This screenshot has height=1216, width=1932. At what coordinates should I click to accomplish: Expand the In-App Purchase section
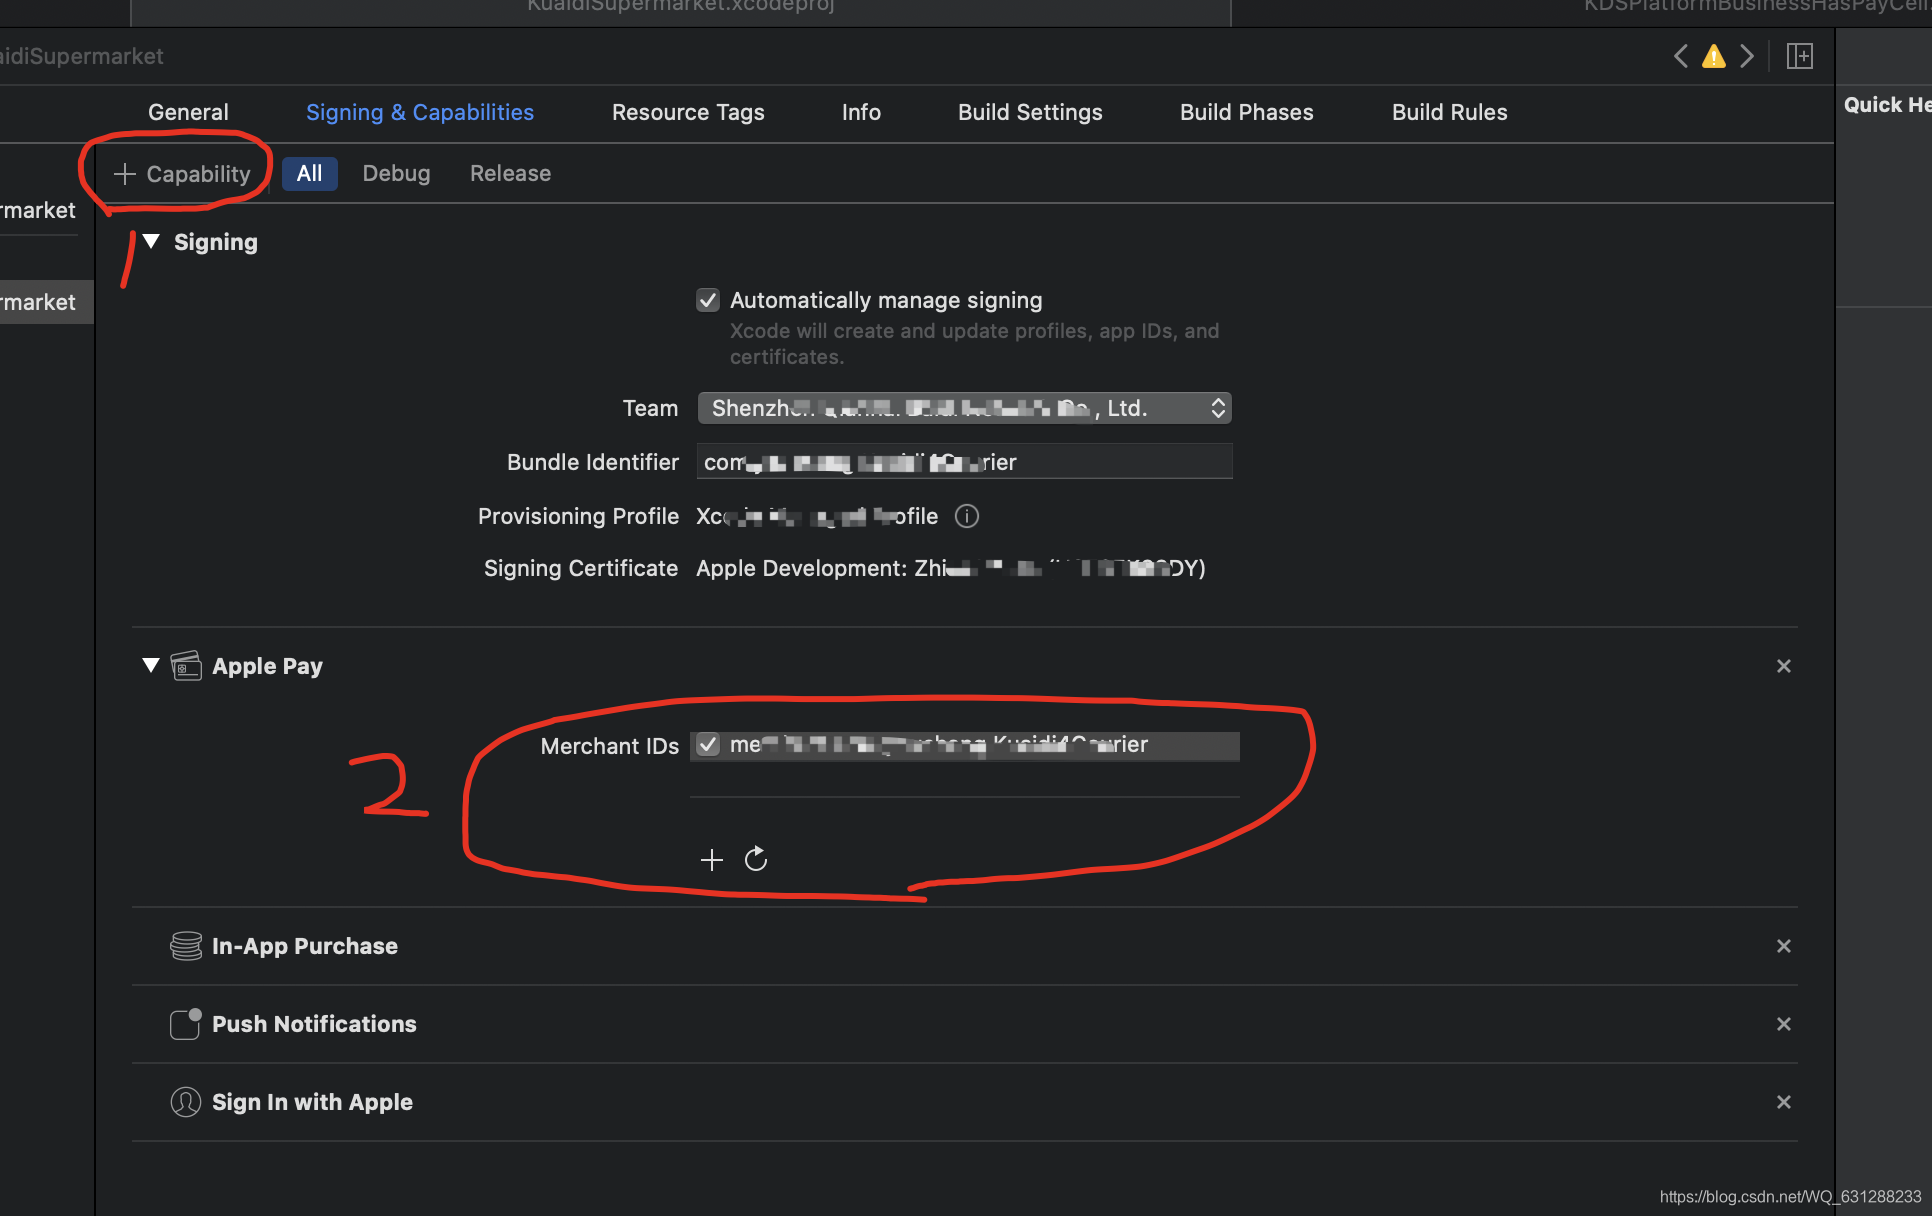(305, 946)
